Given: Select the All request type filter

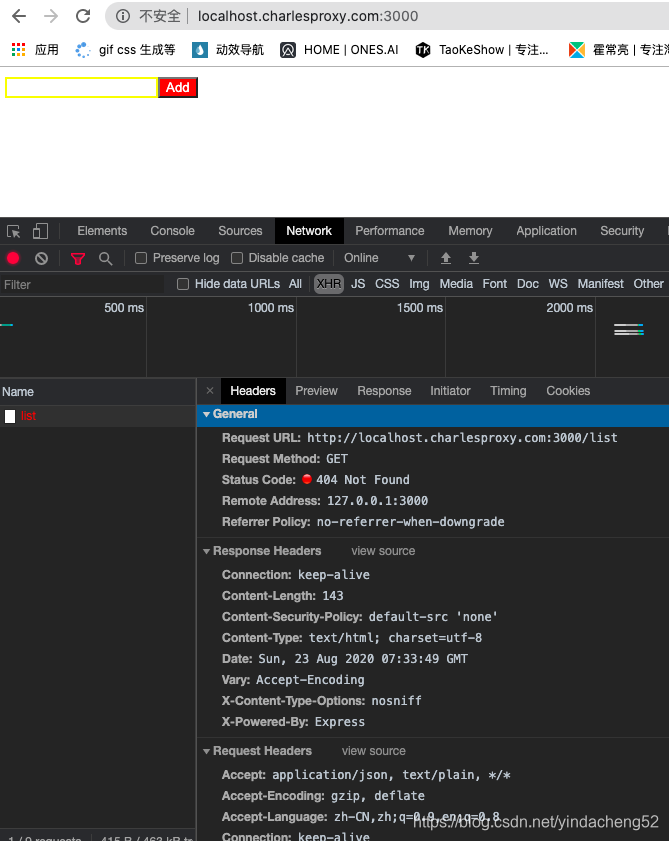Looking at the screenshot, I should click(295, 284).
